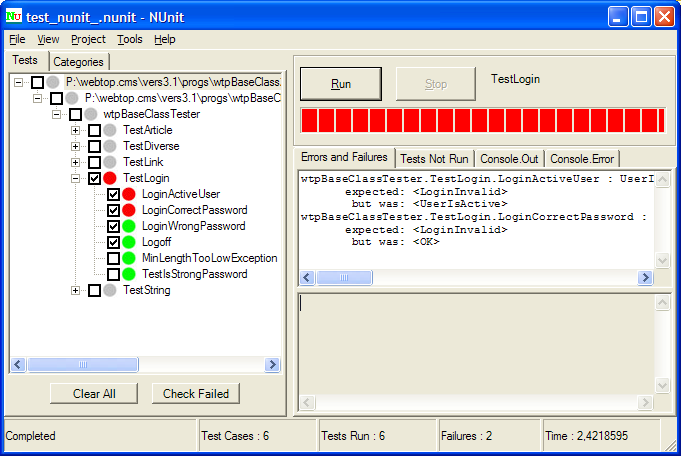Enable the TestIsStrongPassword checkbox
The height and width of the screenshot is (456, 681).
click(113, 274)
